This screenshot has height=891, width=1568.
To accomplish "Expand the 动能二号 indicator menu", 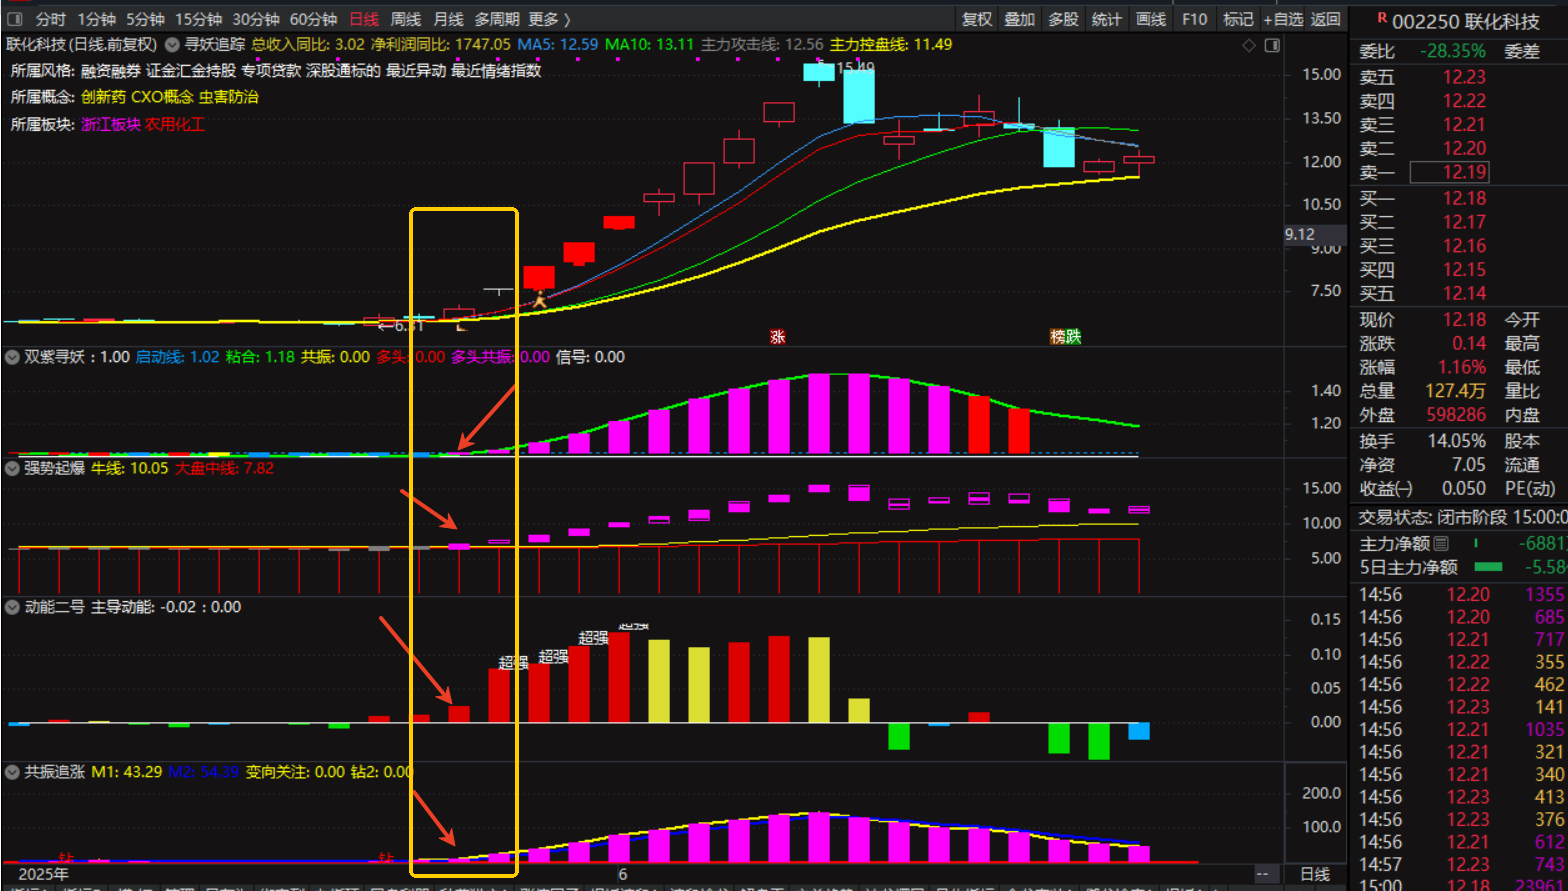I will (x=14, y=607).
